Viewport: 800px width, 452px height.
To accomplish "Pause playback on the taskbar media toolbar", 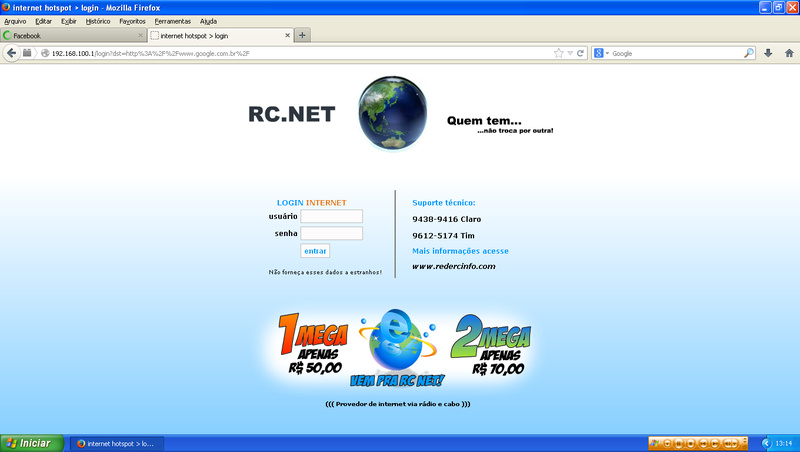I will click(x=679, y=444).
